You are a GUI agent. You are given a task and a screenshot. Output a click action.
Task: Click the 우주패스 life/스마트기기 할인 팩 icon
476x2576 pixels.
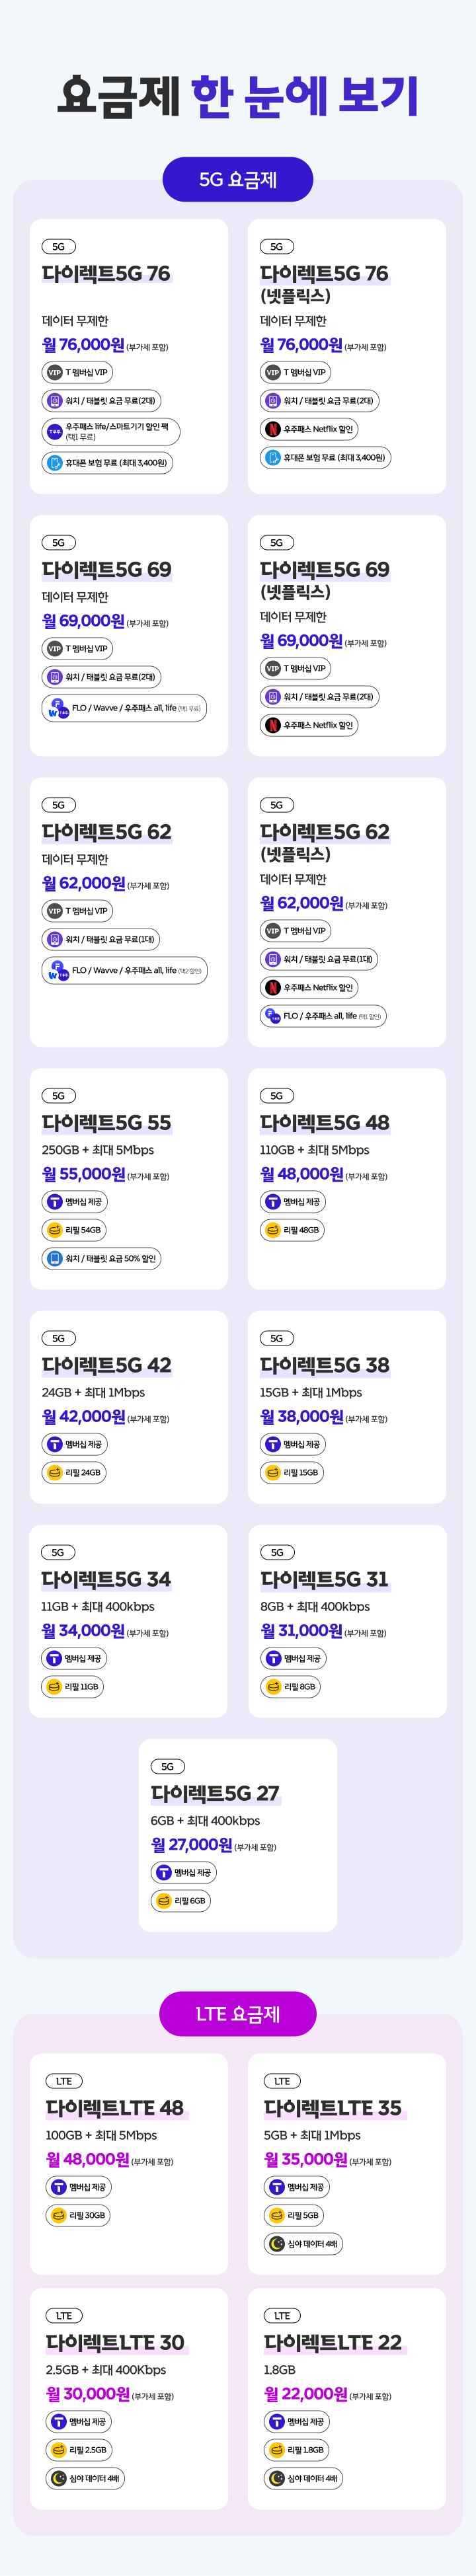pos(55,432)
